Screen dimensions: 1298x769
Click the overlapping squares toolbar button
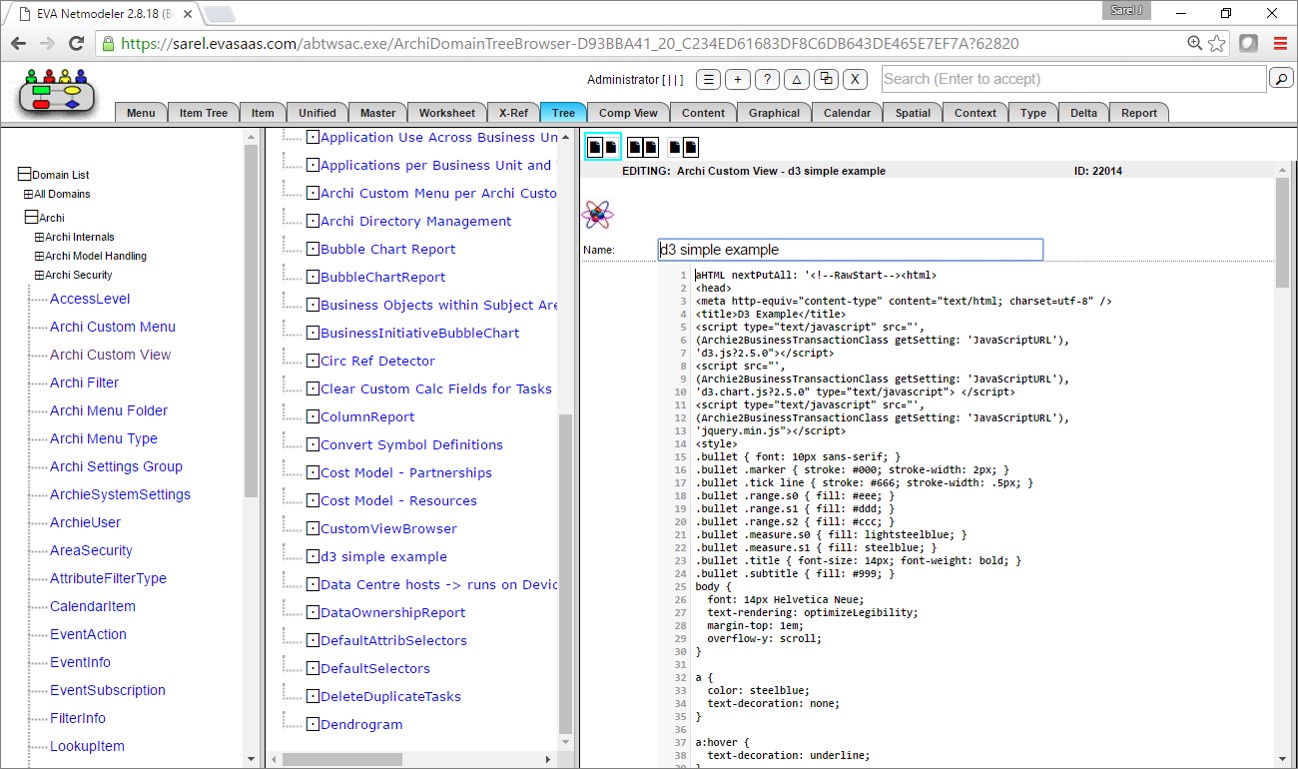click(826, 80)
